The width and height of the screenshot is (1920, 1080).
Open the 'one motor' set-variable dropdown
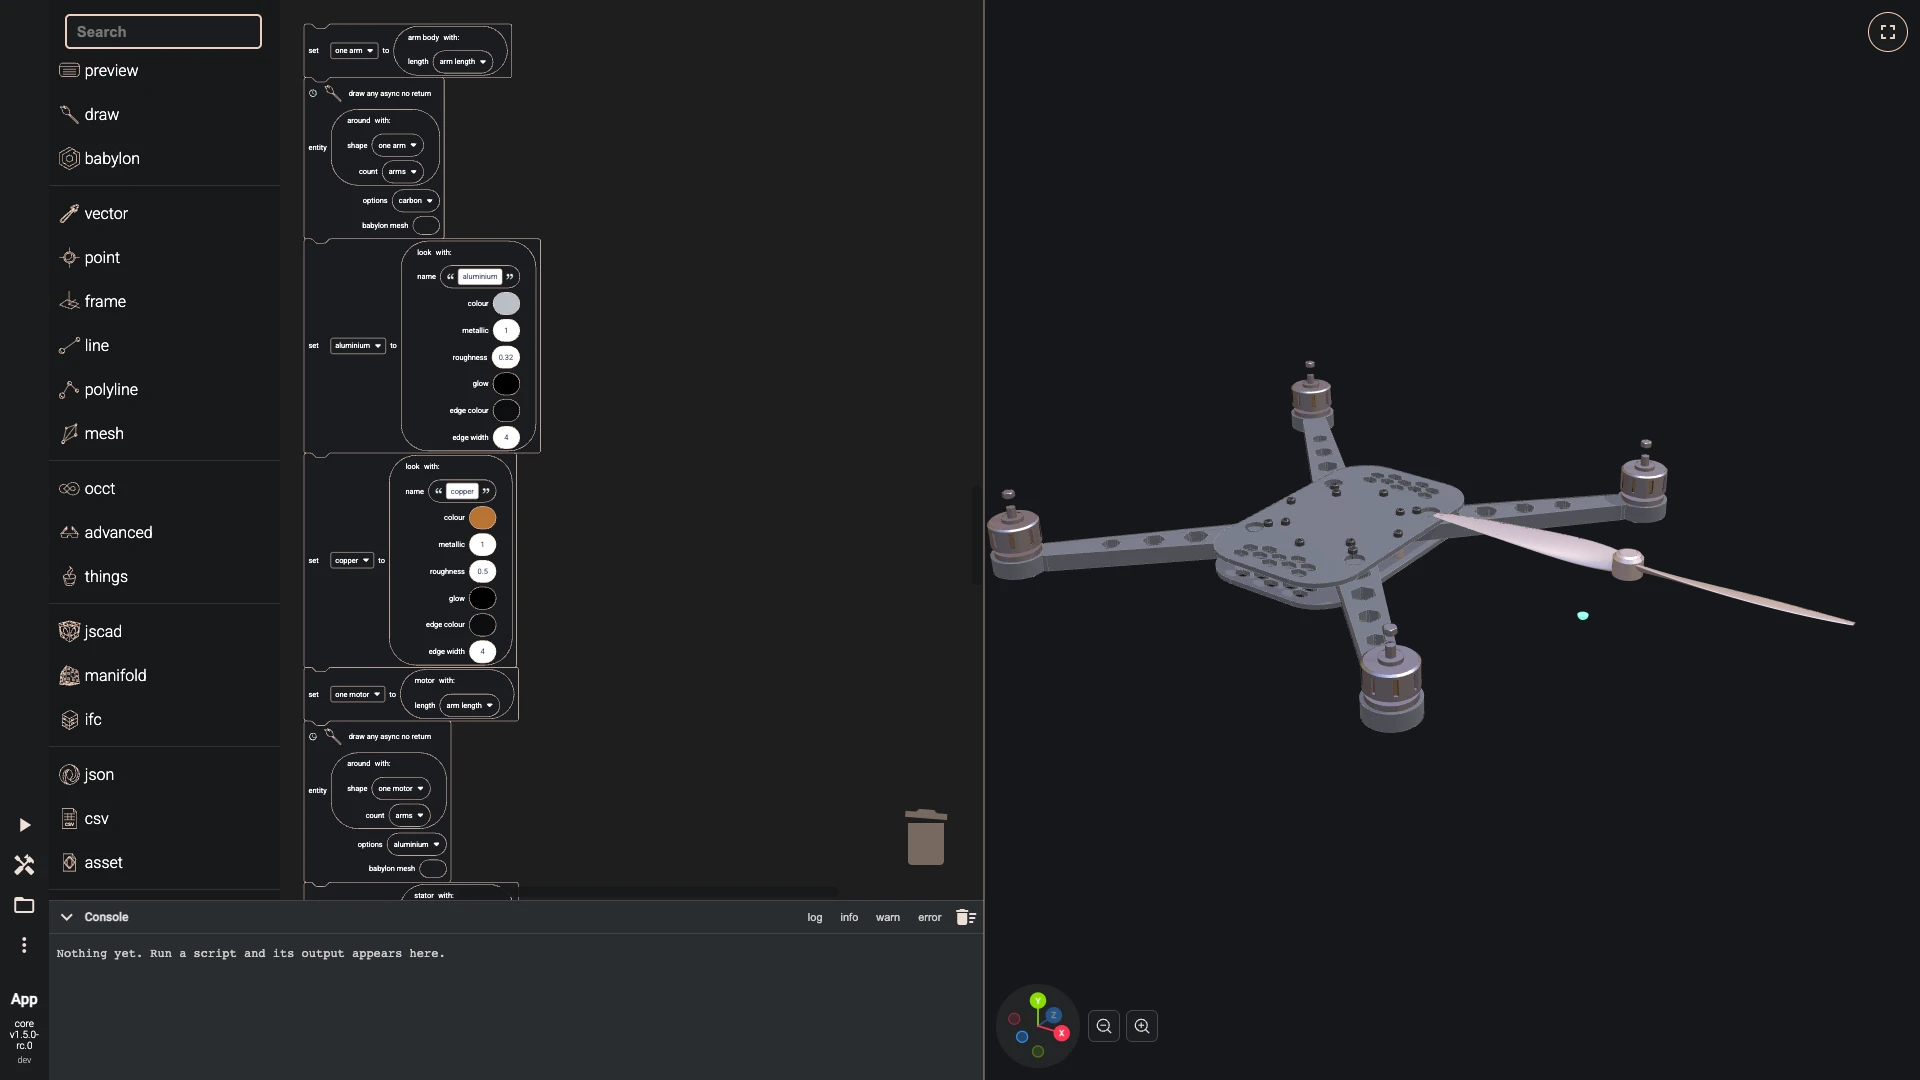point(358,694)
